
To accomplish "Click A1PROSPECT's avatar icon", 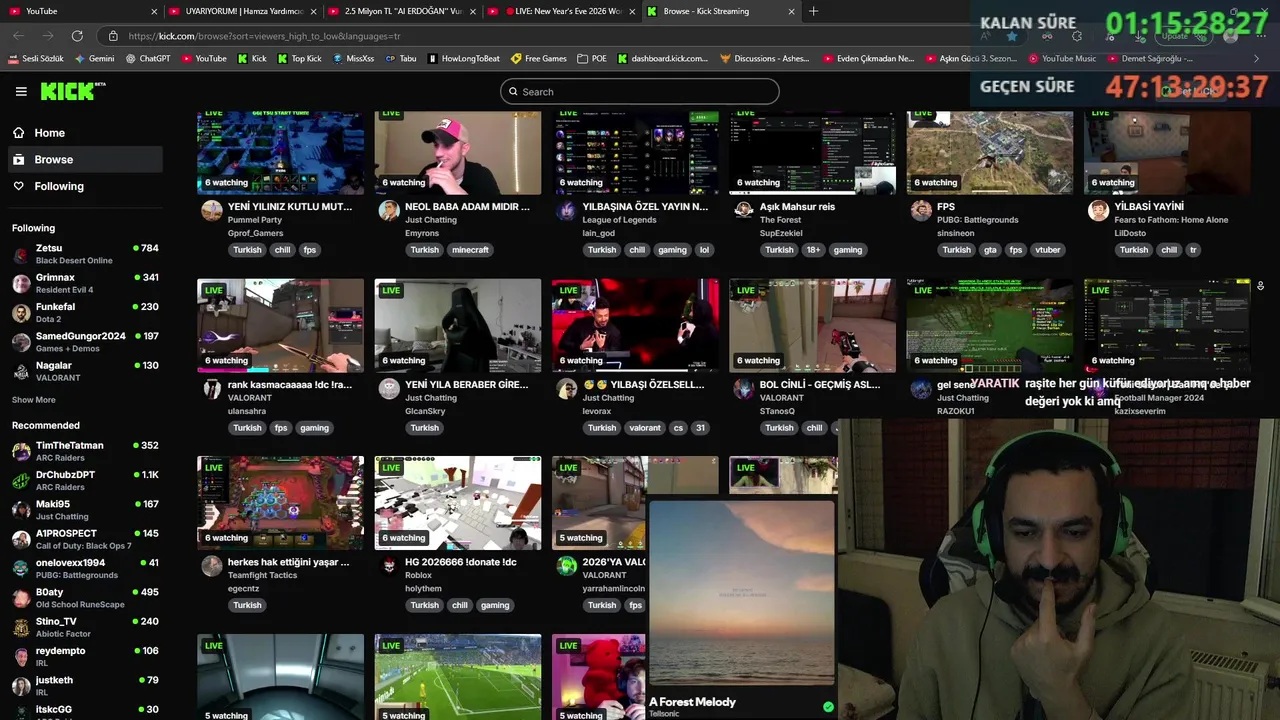I will coord(21,540).
